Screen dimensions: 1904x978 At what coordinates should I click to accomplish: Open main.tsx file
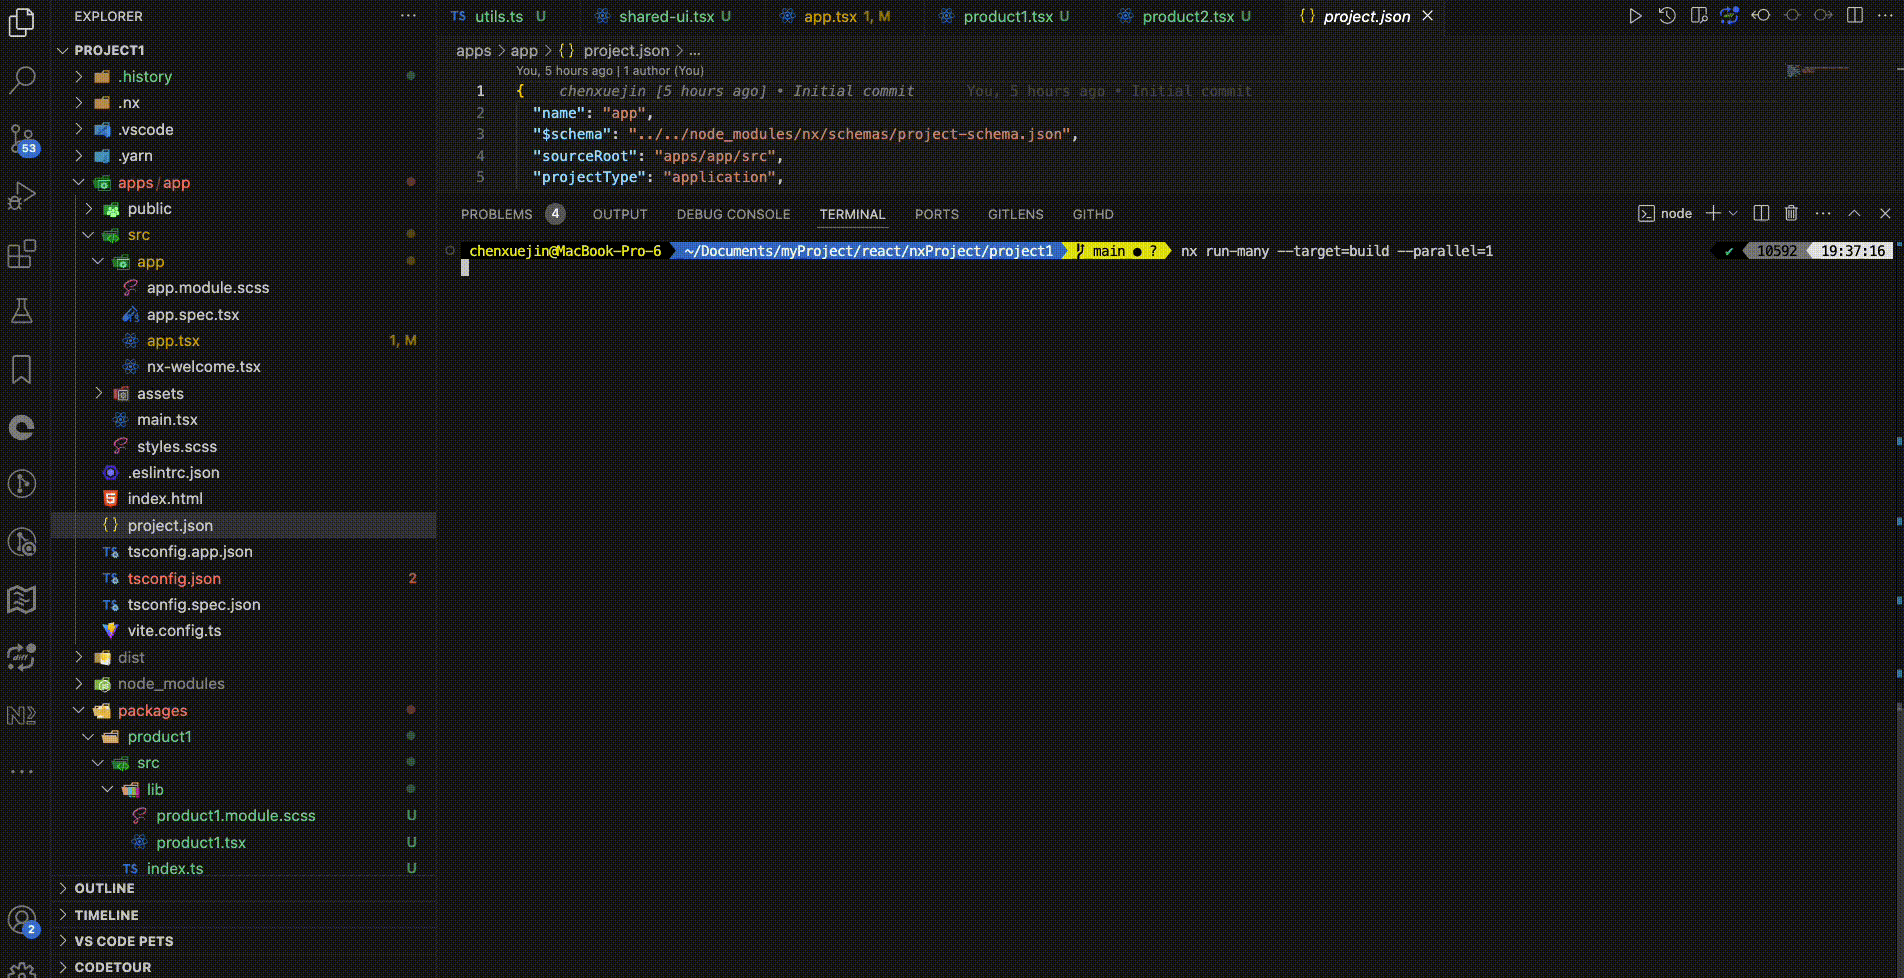click(244, 419)
